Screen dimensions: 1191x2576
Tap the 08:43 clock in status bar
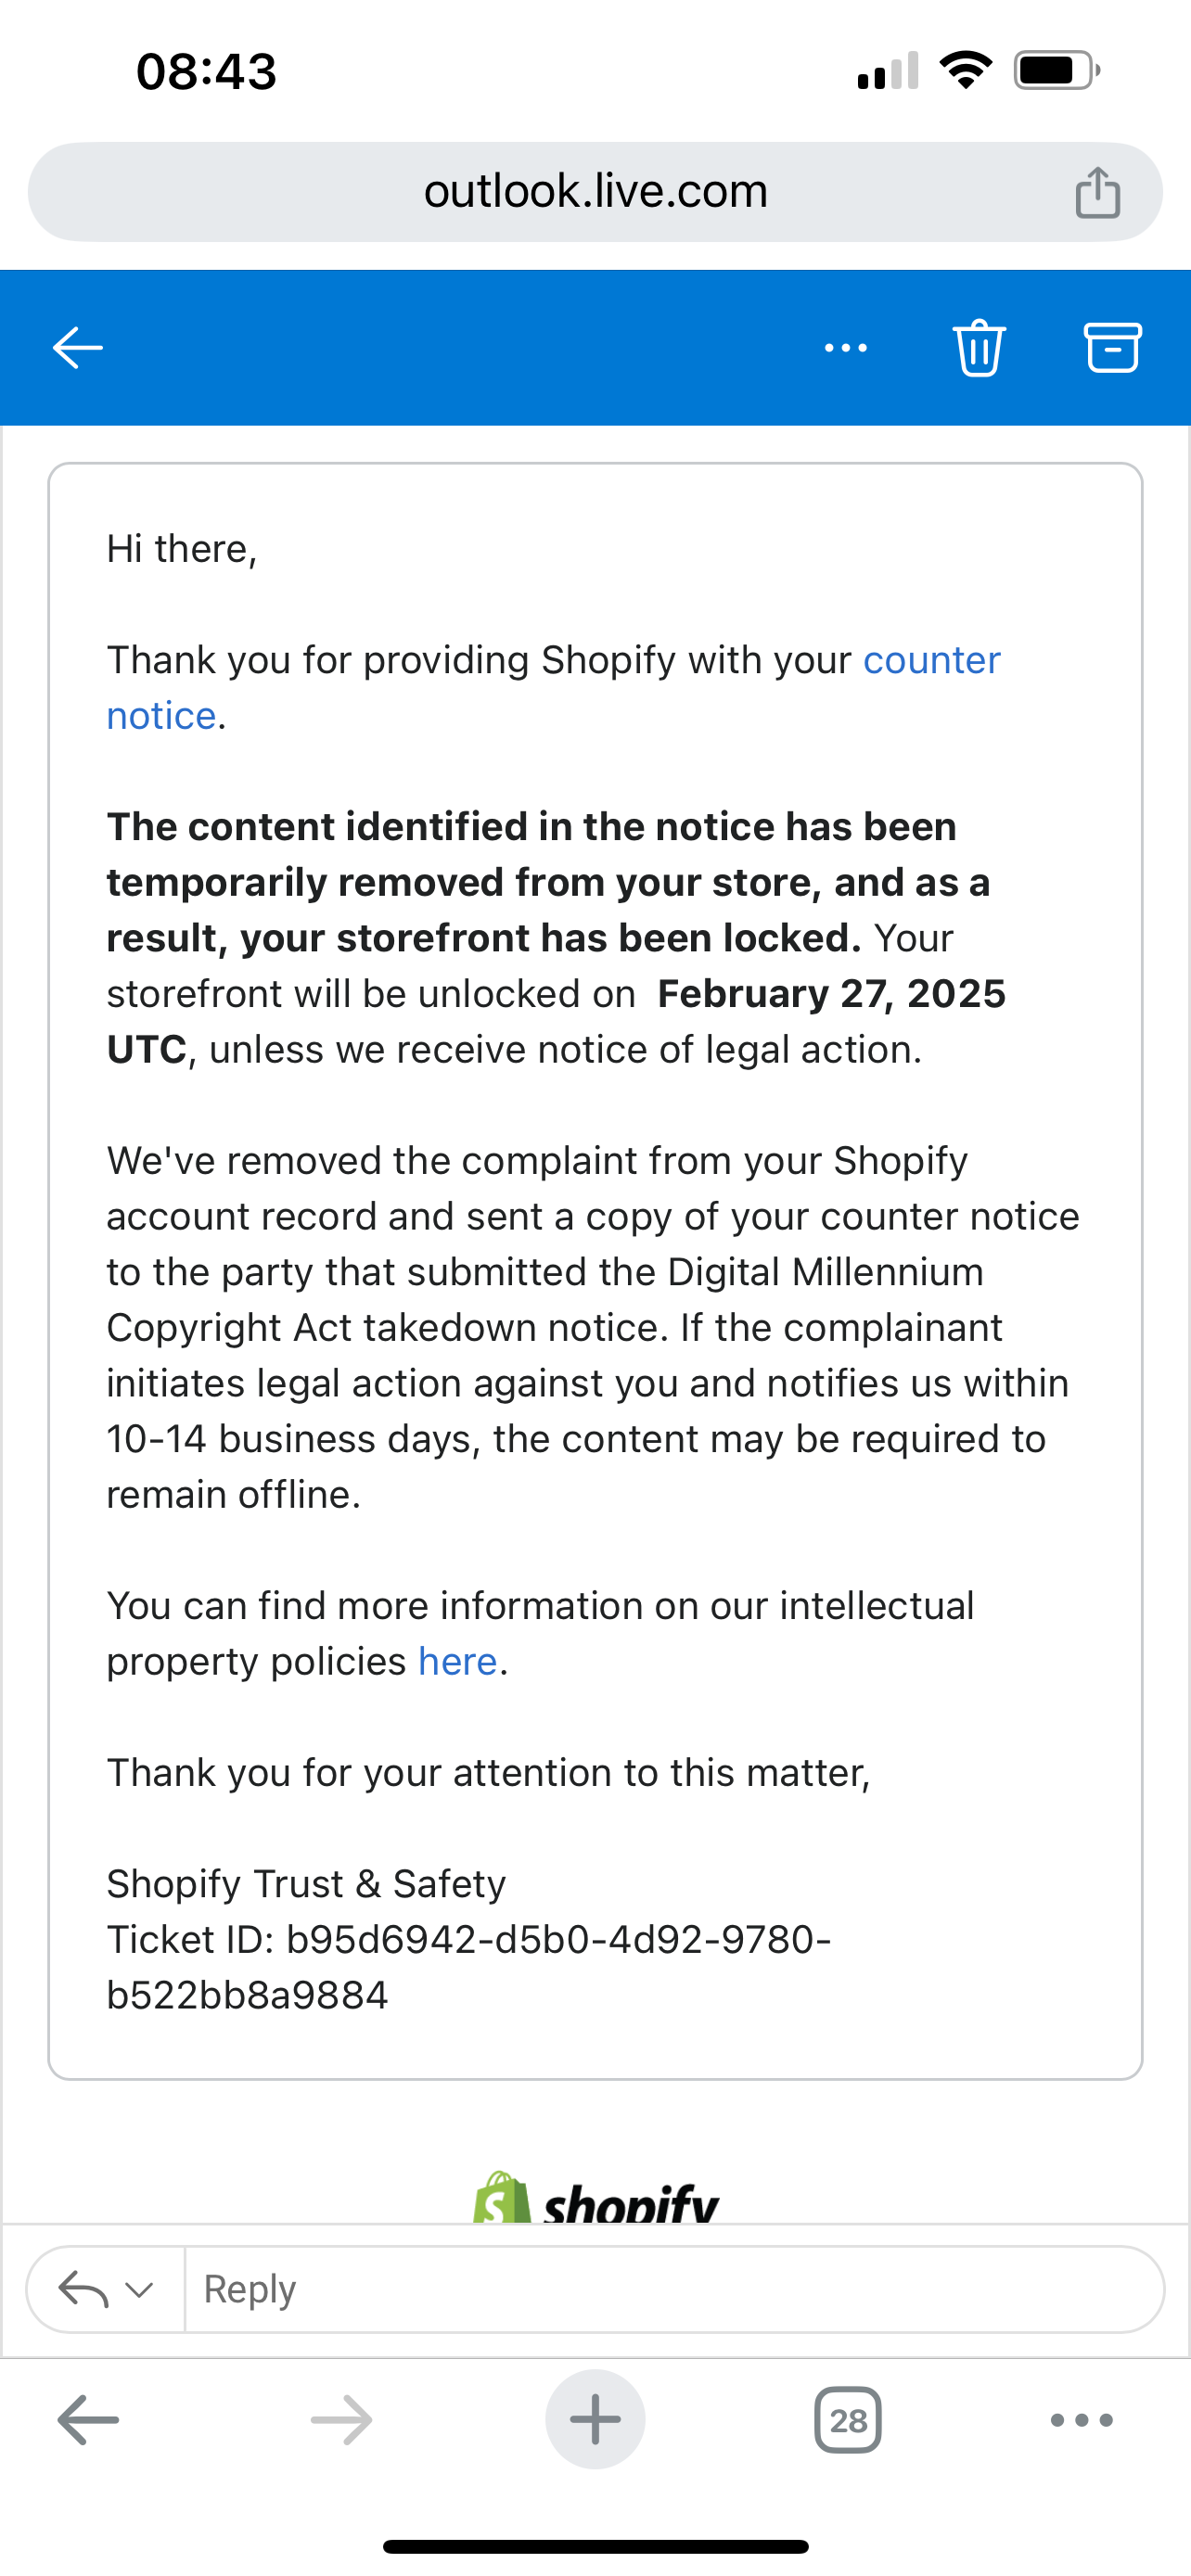[206, 72]
